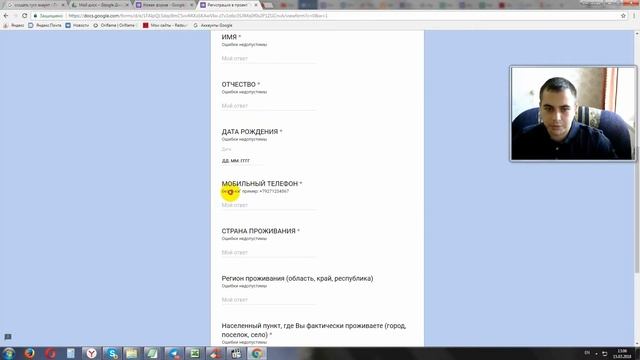Open Skype from the taskbar
This screenshot has width=640, height=360.
112,353
